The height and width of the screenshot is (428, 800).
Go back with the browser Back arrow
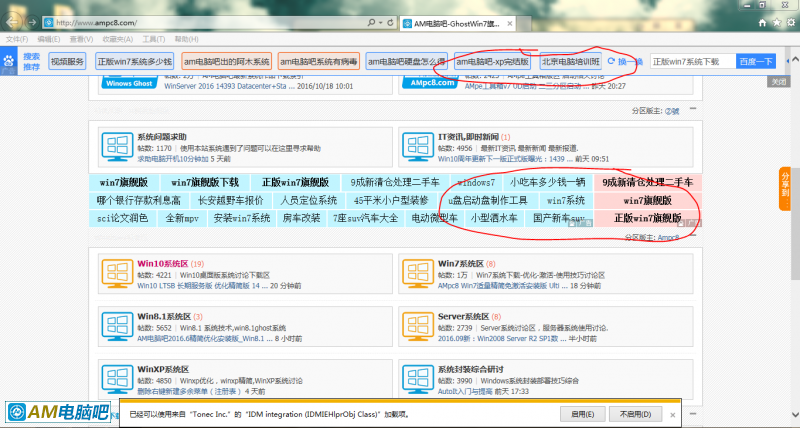click(12, 22)
